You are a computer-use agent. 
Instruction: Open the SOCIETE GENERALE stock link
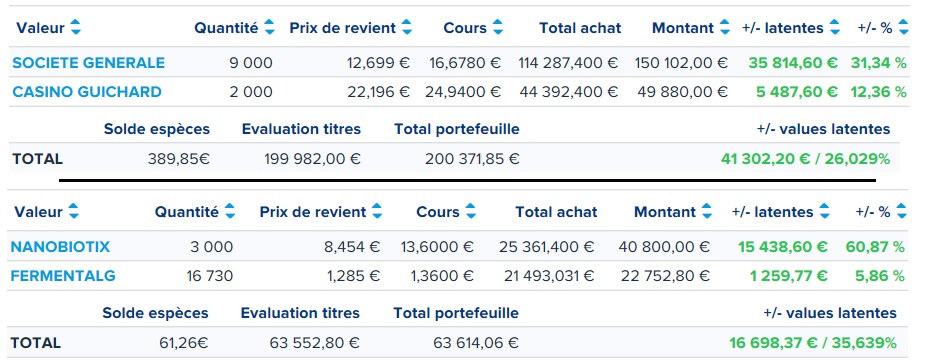coord(89,63)
